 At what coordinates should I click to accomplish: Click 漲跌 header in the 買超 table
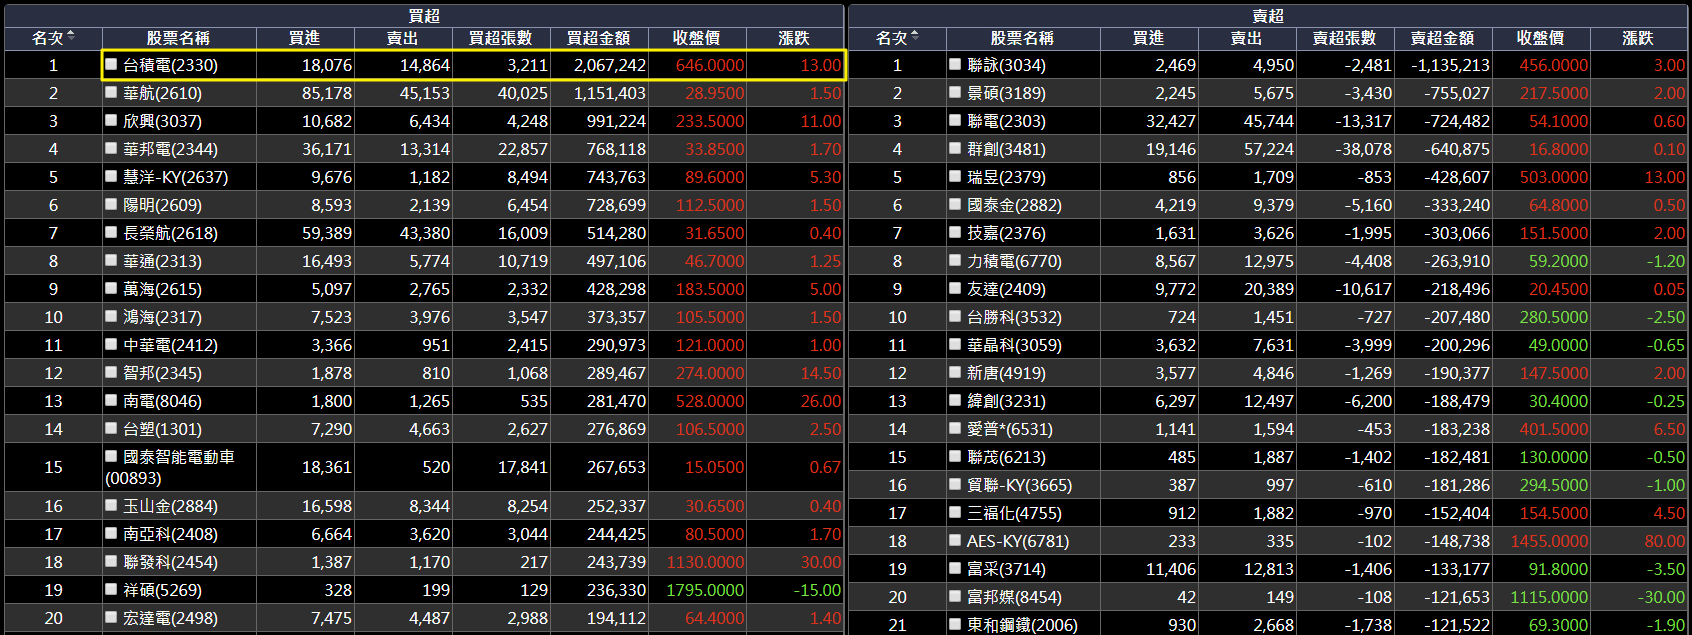tap(794, 38)
